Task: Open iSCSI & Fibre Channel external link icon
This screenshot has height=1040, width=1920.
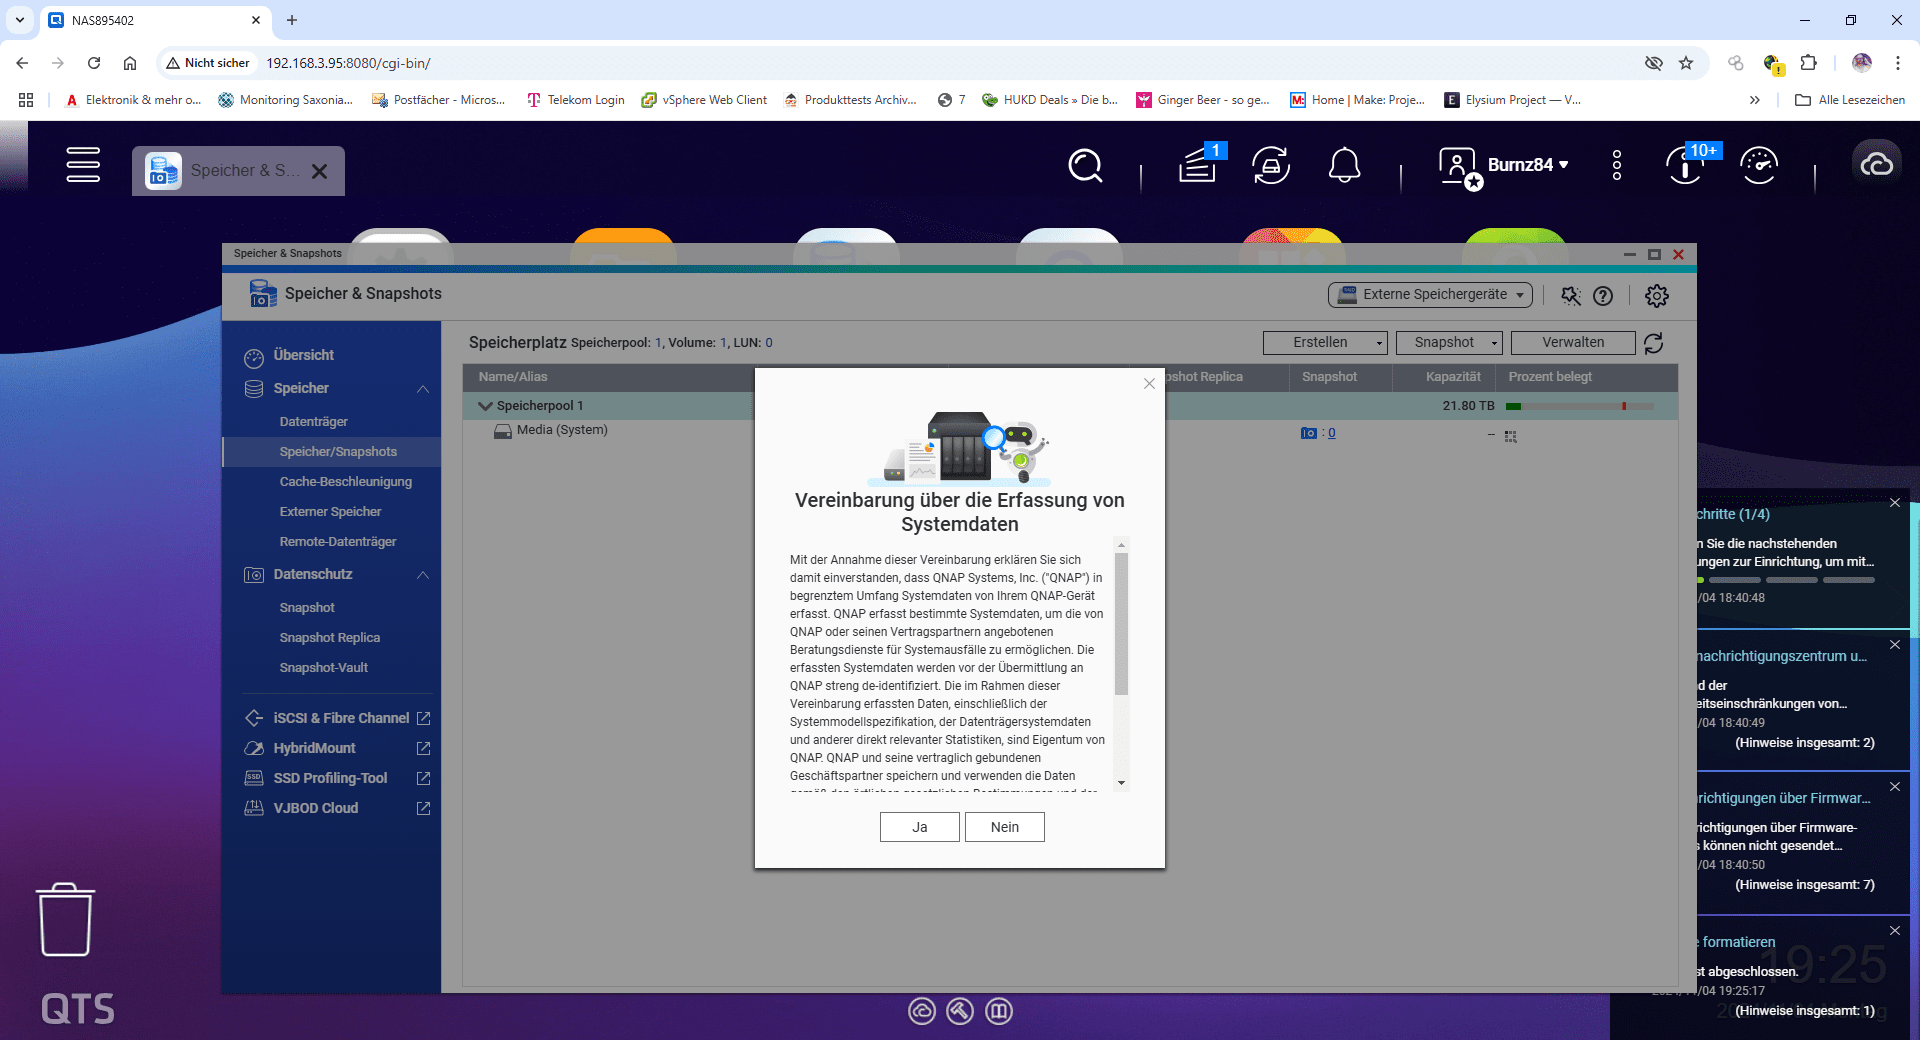Action: (423, 718)
